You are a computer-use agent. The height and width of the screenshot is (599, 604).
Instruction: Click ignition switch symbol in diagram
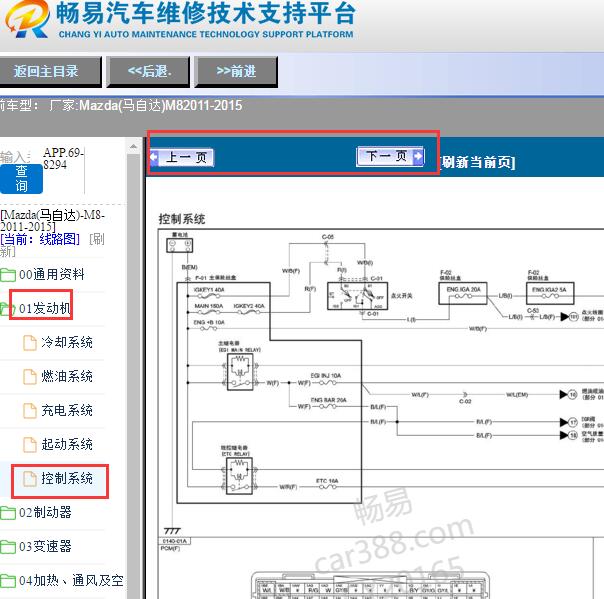[357, 296]
